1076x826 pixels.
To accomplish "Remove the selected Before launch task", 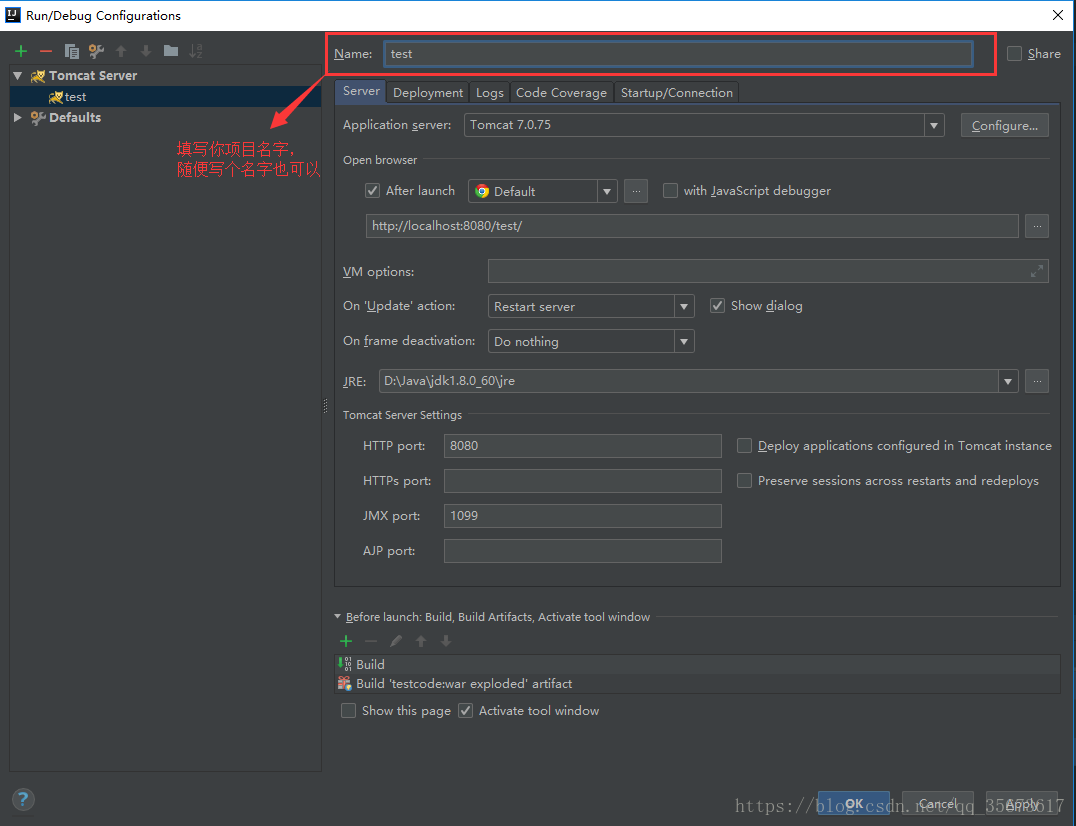I will [x=371, y=641].
